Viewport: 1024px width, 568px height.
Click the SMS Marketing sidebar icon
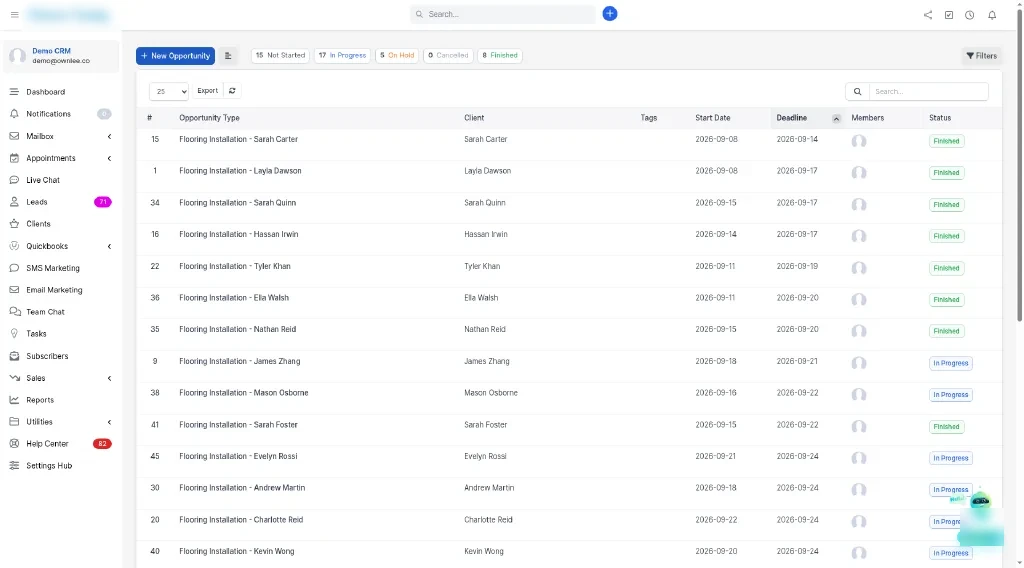[x=14, y=268]
